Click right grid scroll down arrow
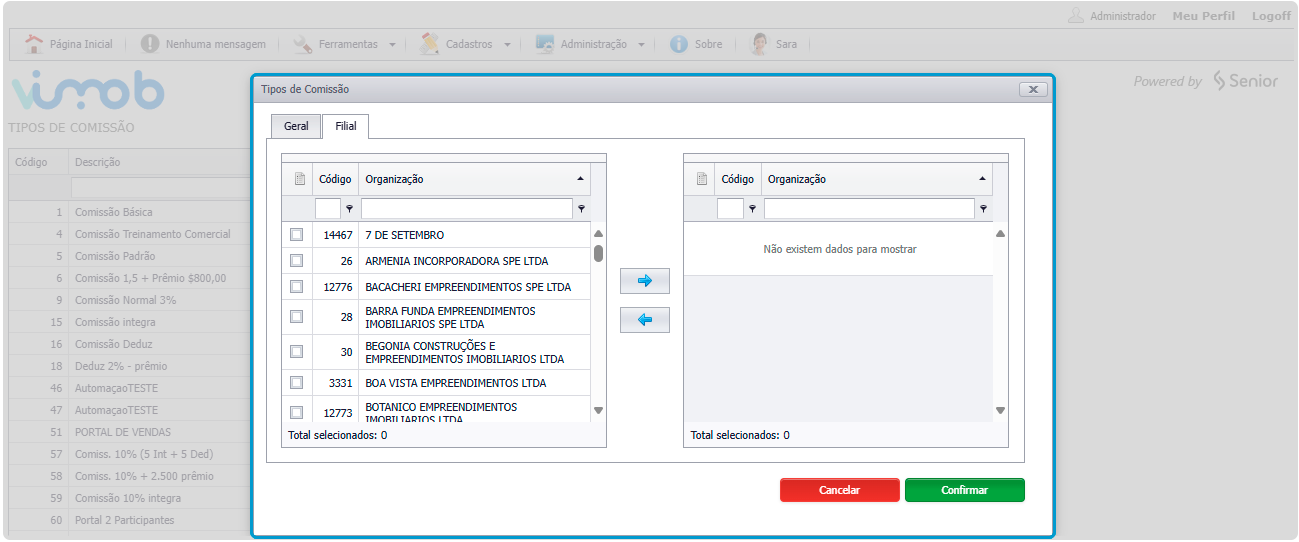Viewport: 1299px width, 542px height. (1000, 410)
